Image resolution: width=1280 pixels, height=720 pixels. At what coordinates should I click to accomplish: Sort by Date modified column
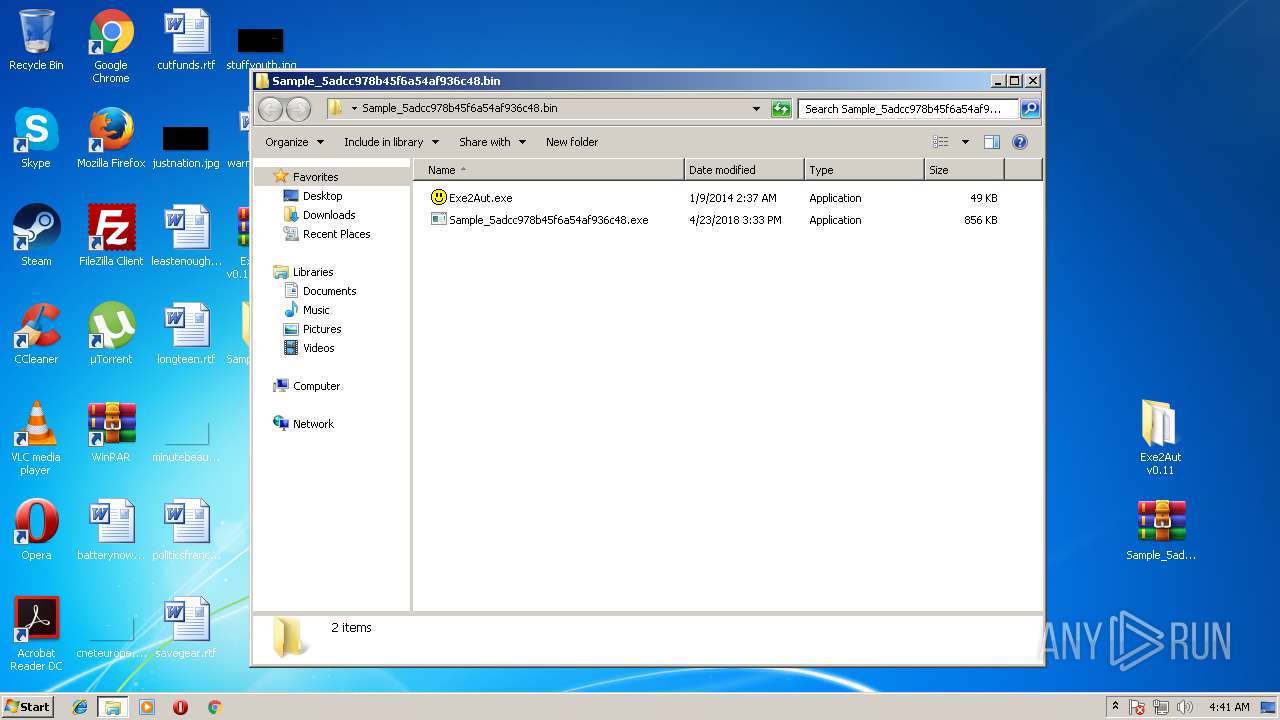coord(744,170)
